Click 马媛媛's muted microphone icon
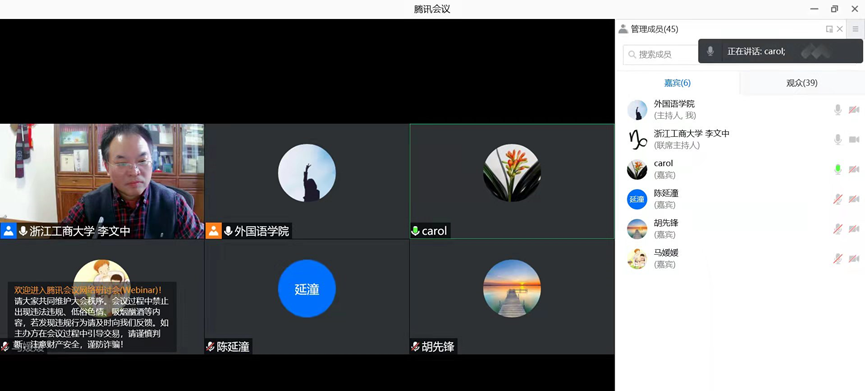 837,259
